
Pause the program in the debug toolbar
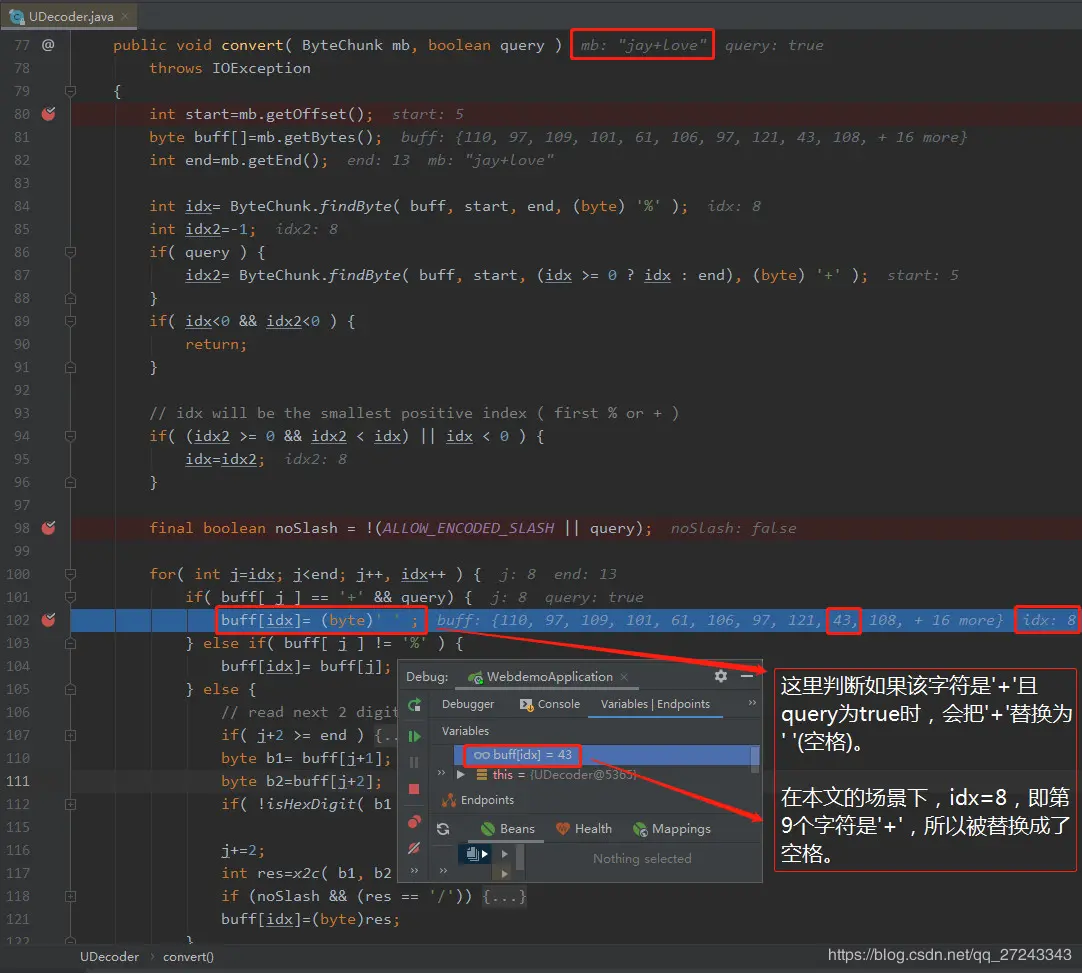(414, 762)
